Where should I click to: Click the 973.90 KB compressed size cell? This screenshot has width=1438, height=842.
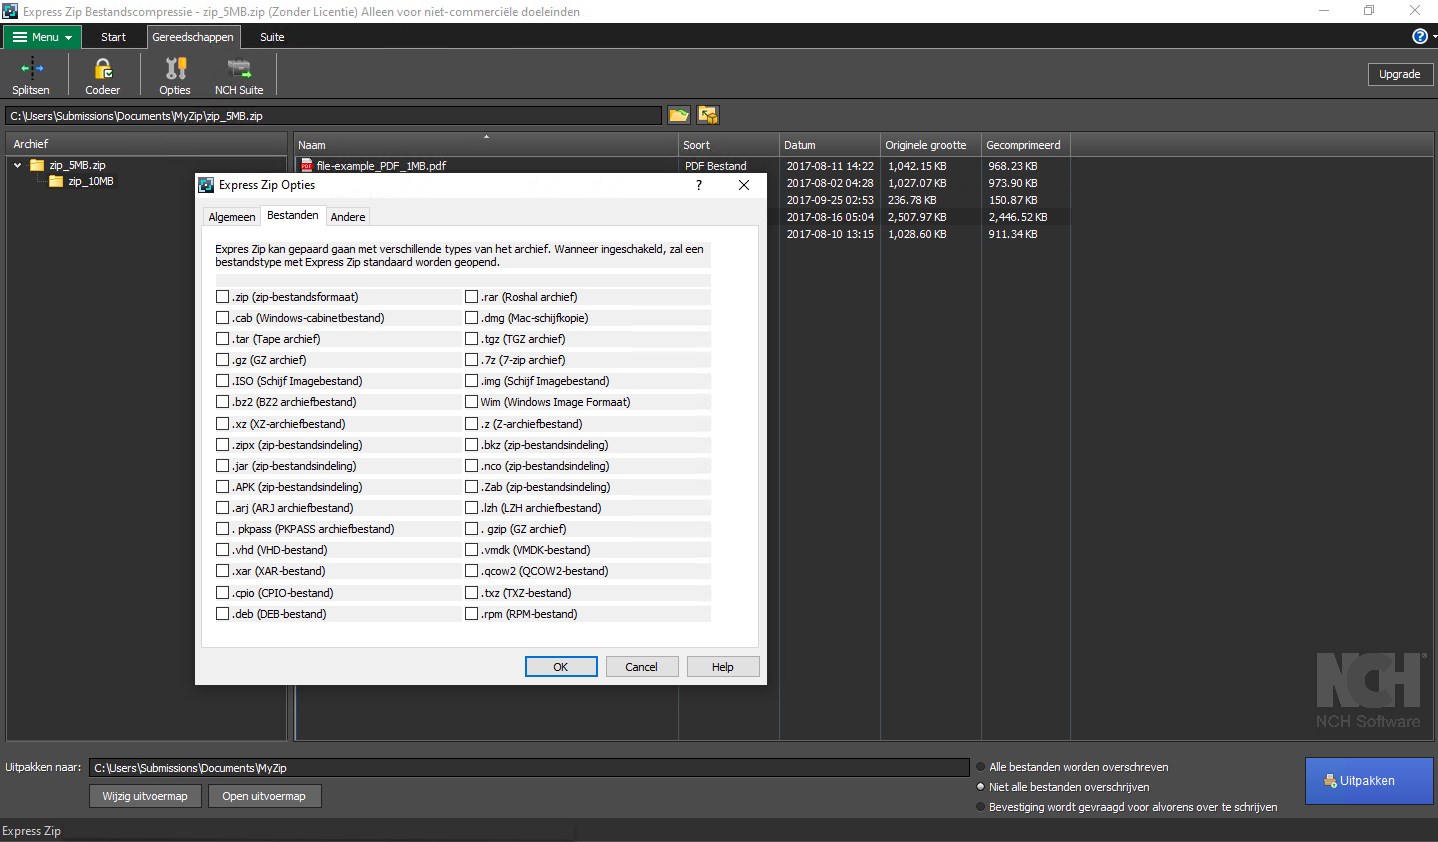pos(1013,183)
